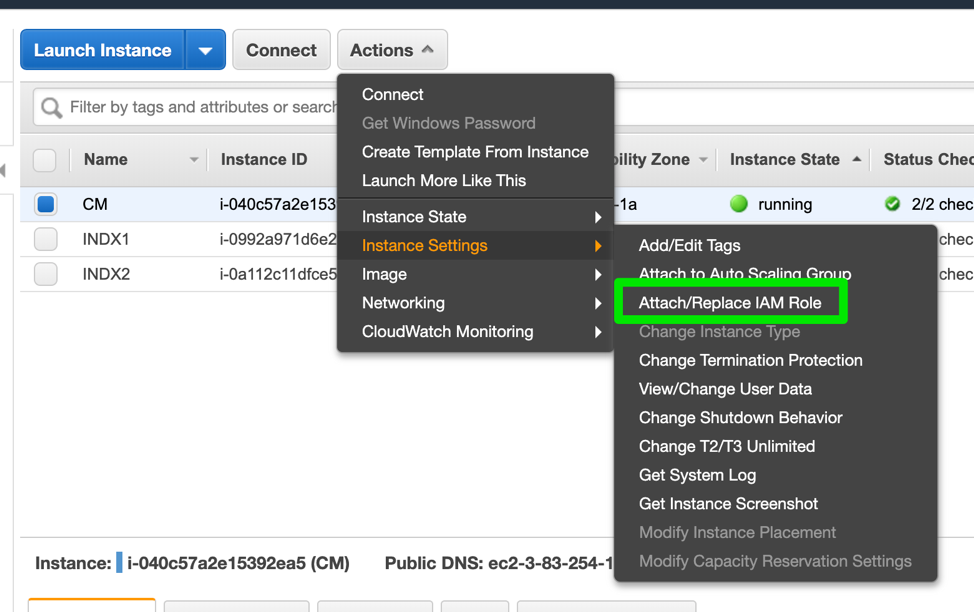Click the search magnifier icon in filter bar
Screen dimensions: 974x612
49,106
